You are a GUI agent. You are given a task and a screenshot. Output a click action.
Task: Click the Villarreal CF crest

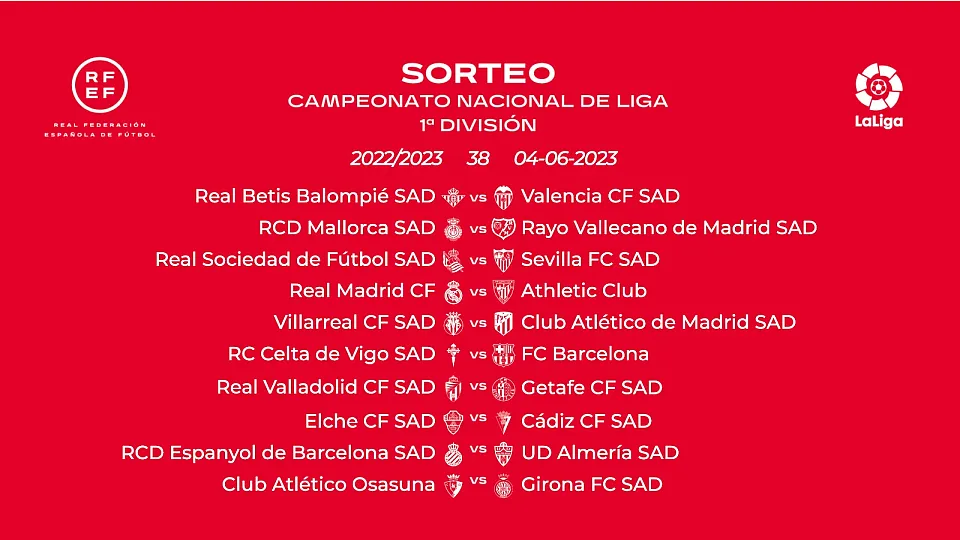(x=453, y=323)
